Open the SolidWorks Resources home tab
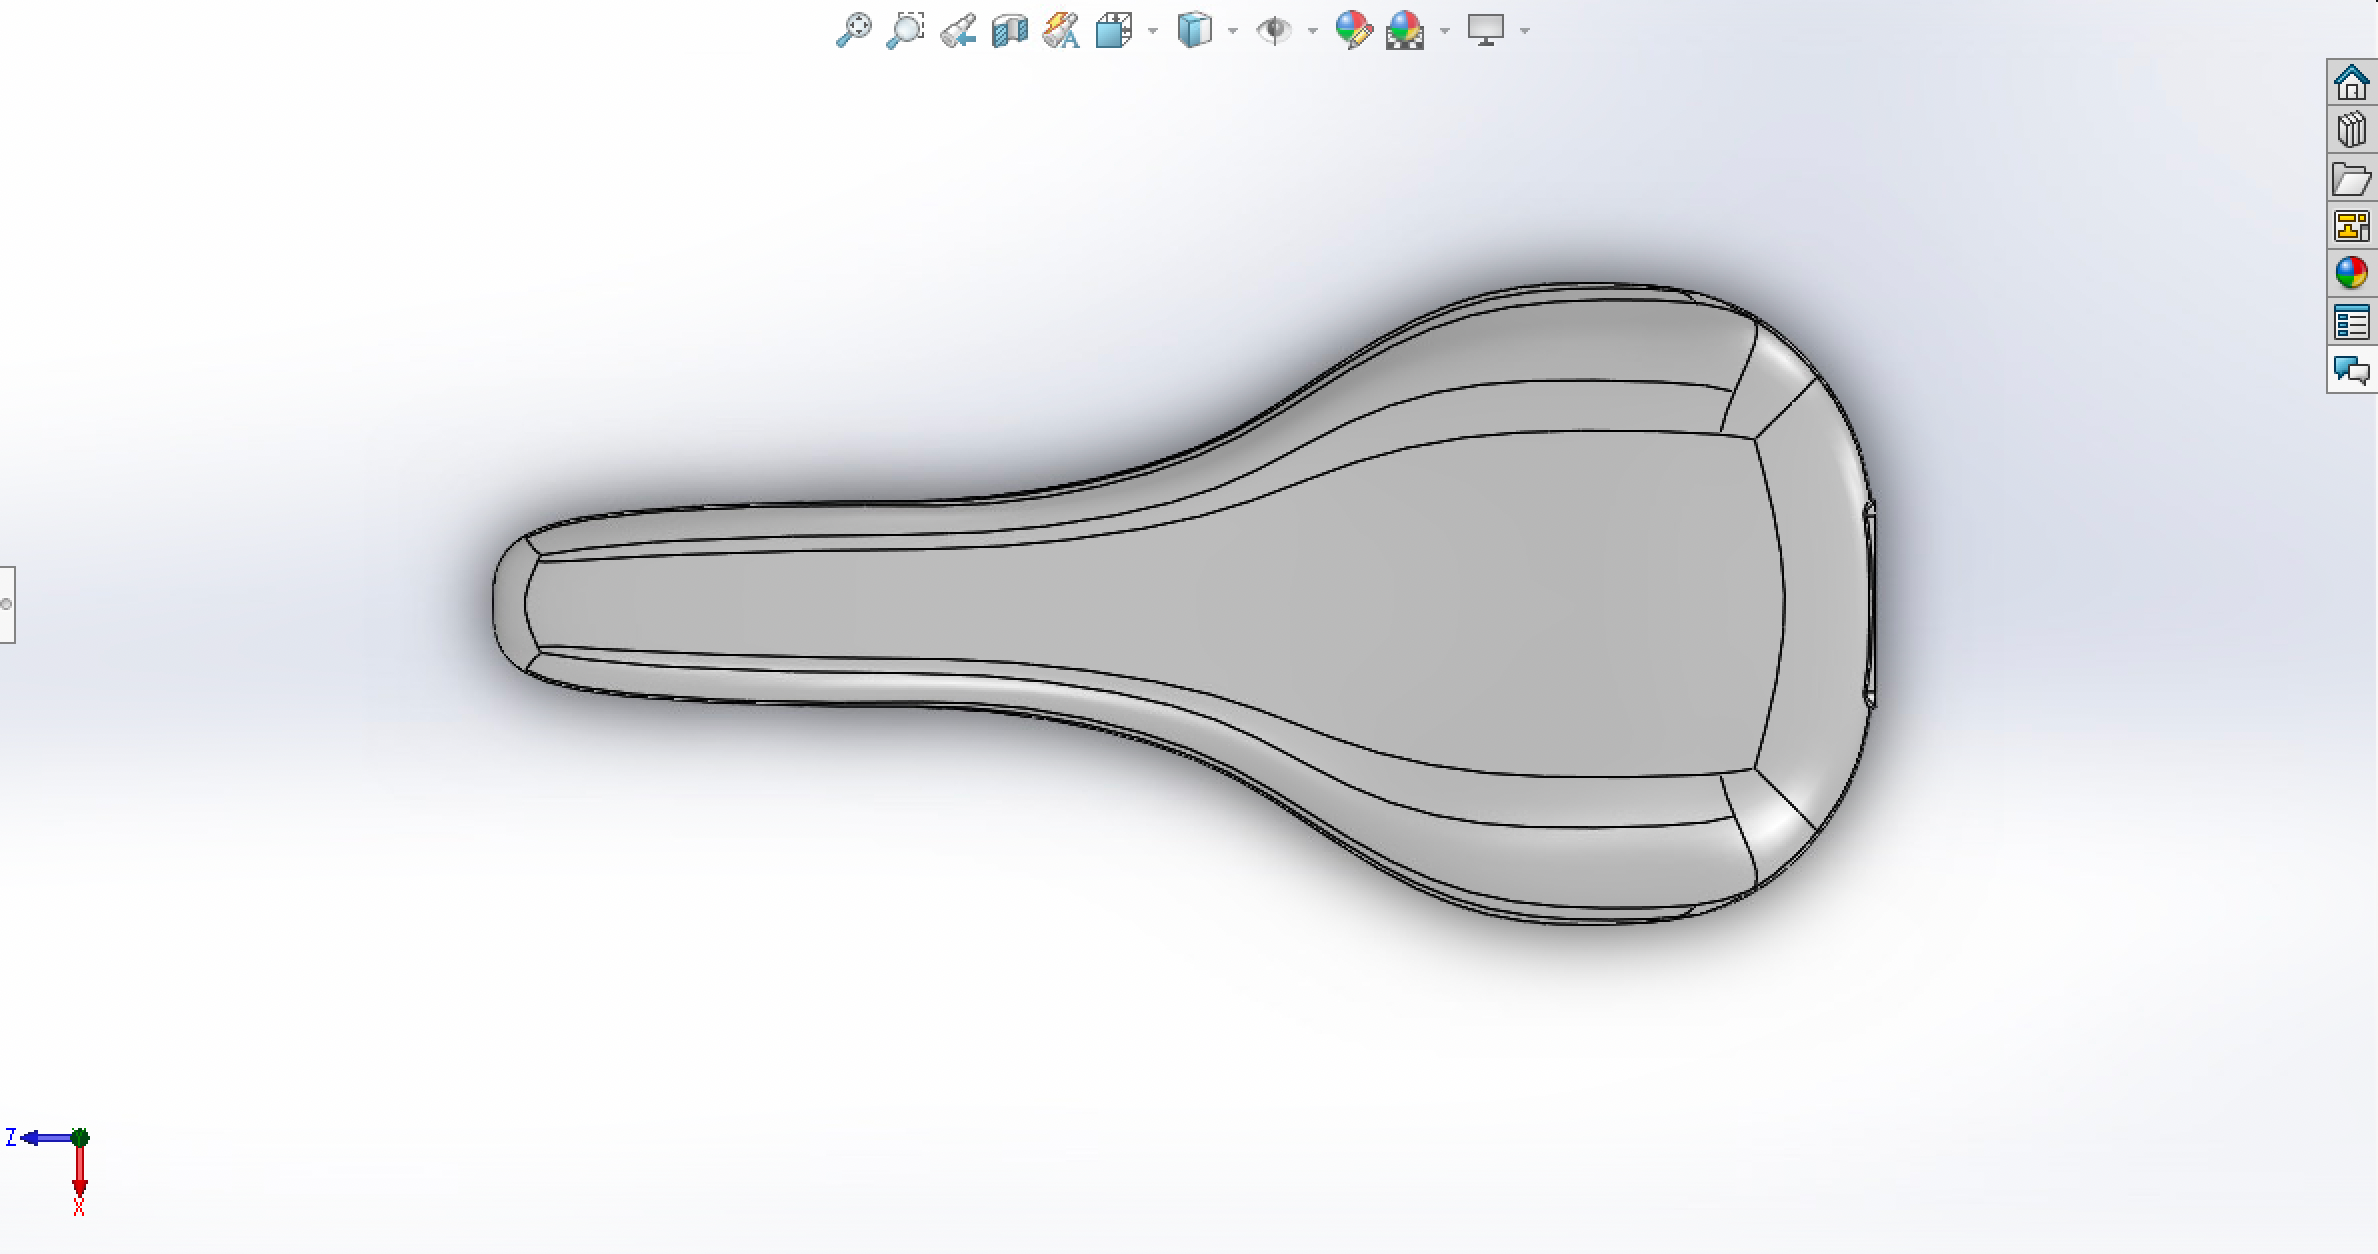Image resolution: width=2378 pixels, height=1254 pixels. [2352, 82]
